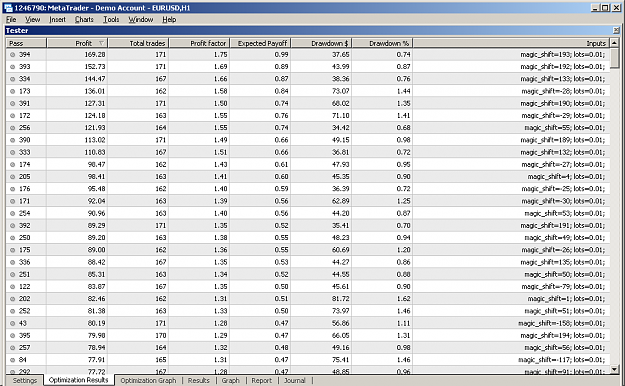The height and width of the screenshot is (386, 625).
Task: Select inputs cell magic_shift=55
Action: (x=564, y=128)
